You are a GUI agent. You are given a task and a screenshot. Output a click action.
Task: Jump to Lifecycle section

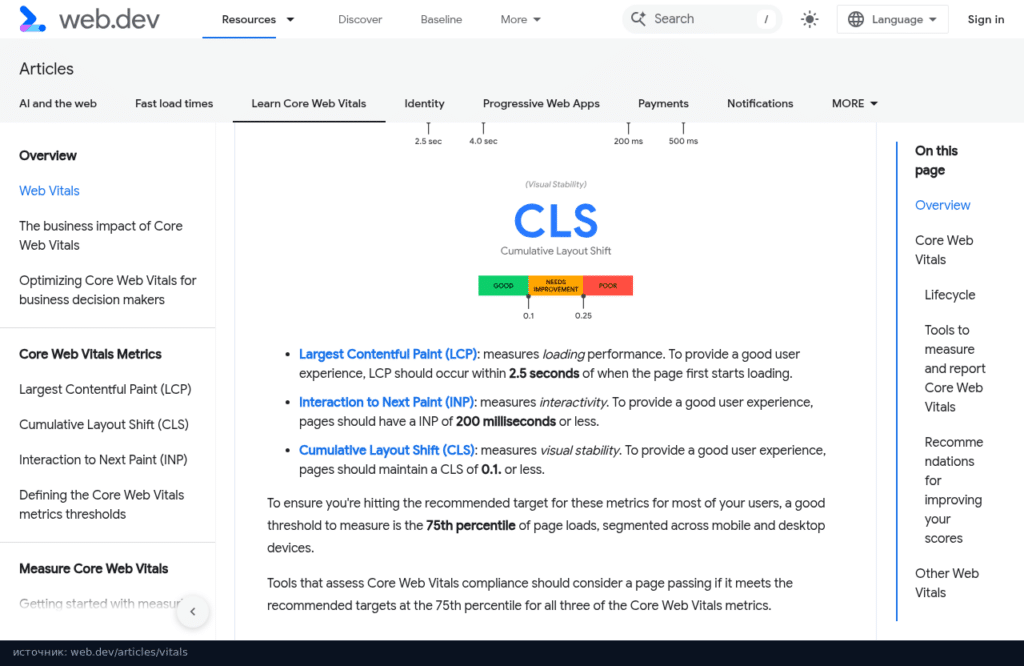(950, 294)
